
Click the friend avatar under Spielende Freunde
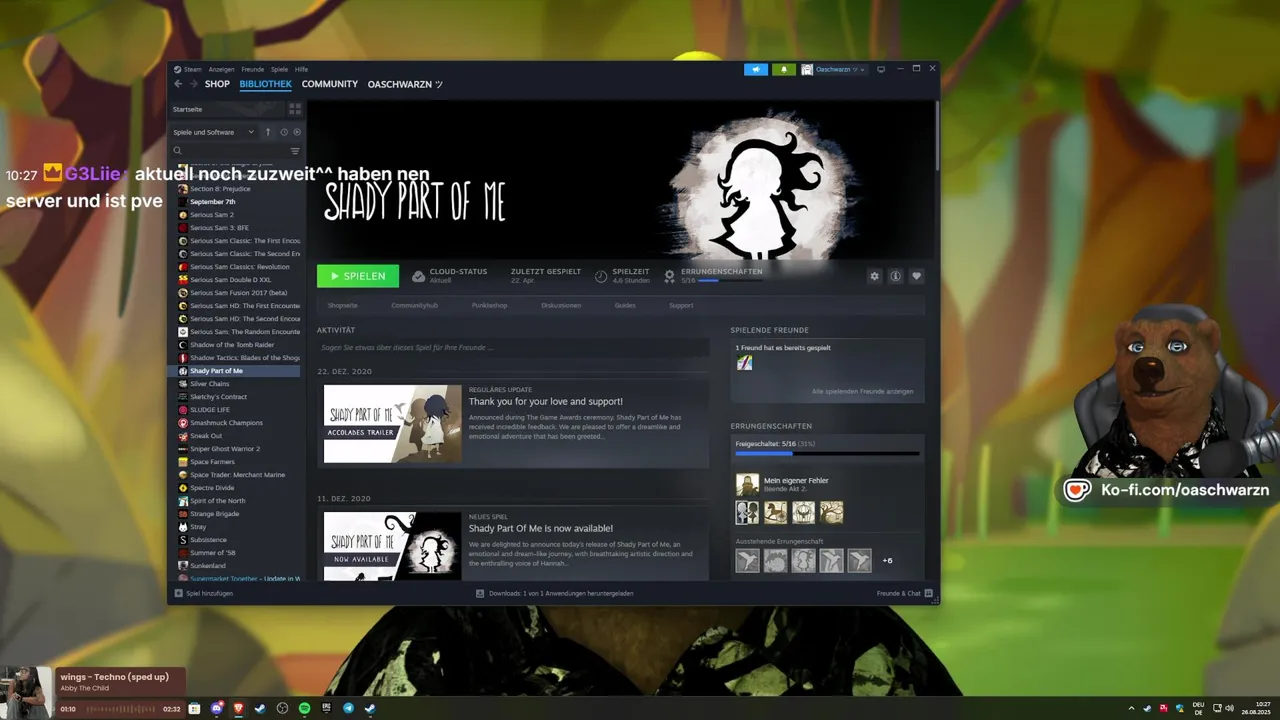744,363
